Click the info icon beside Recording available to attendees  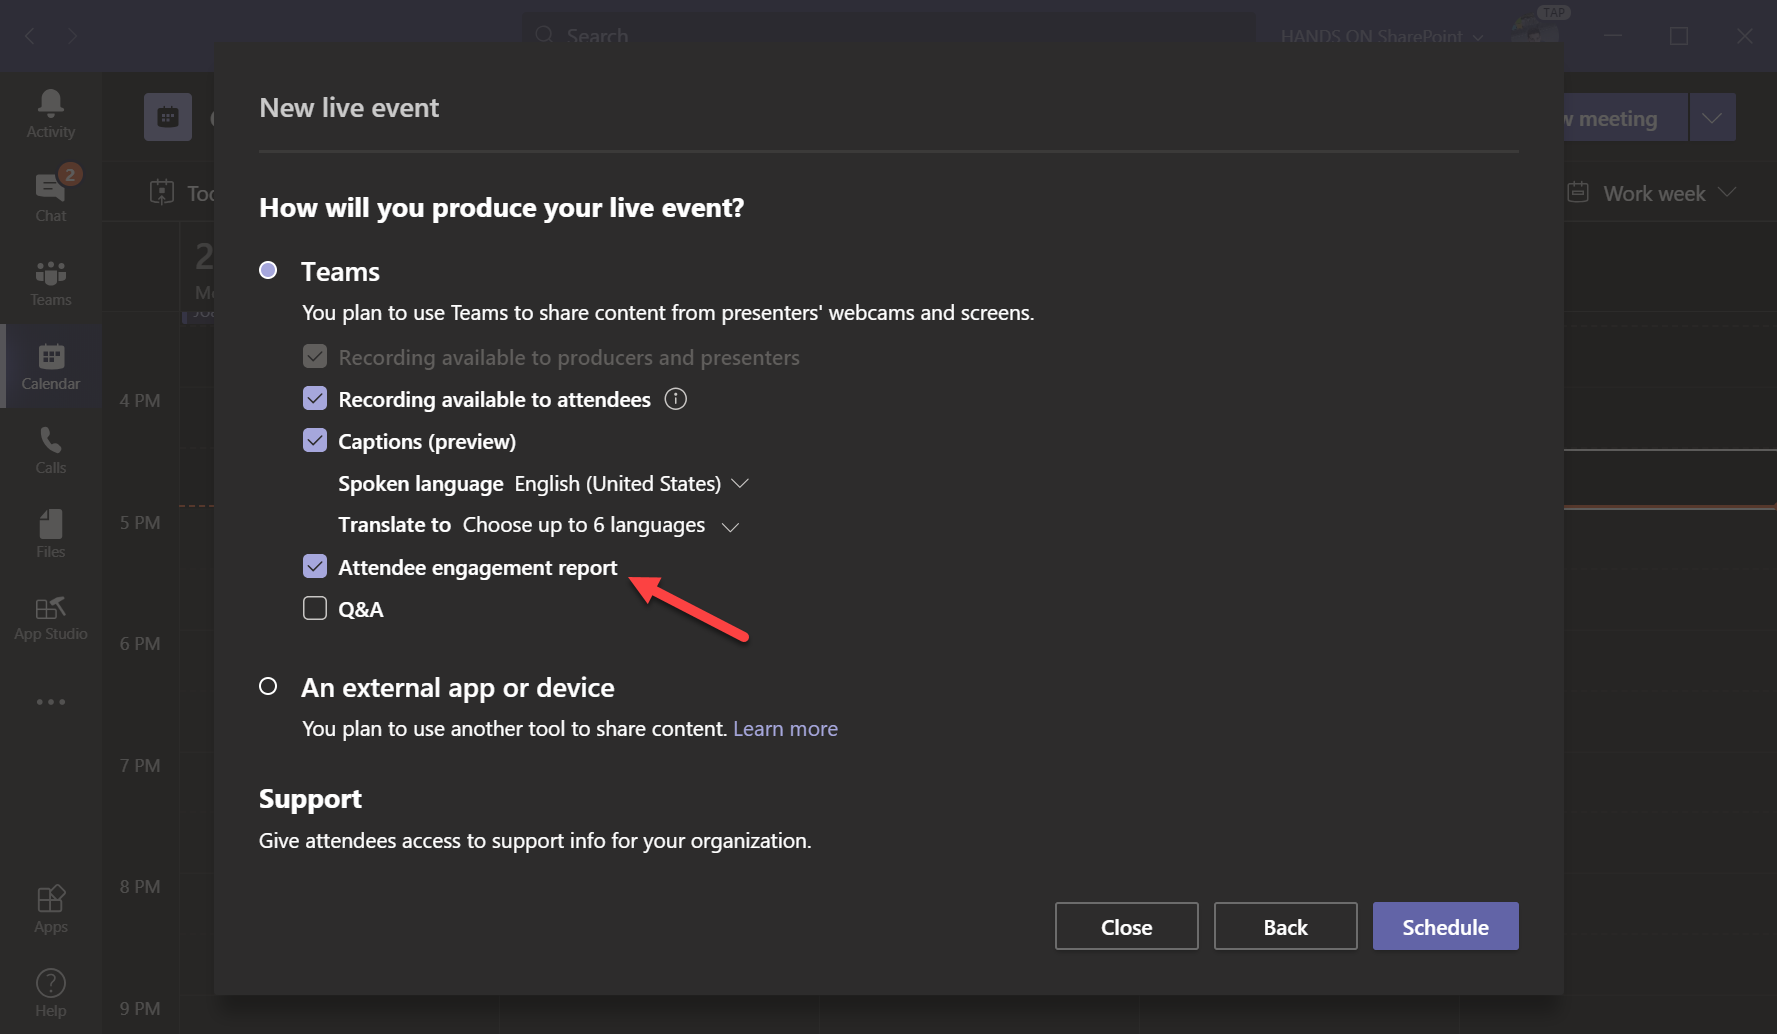(675, 399)
